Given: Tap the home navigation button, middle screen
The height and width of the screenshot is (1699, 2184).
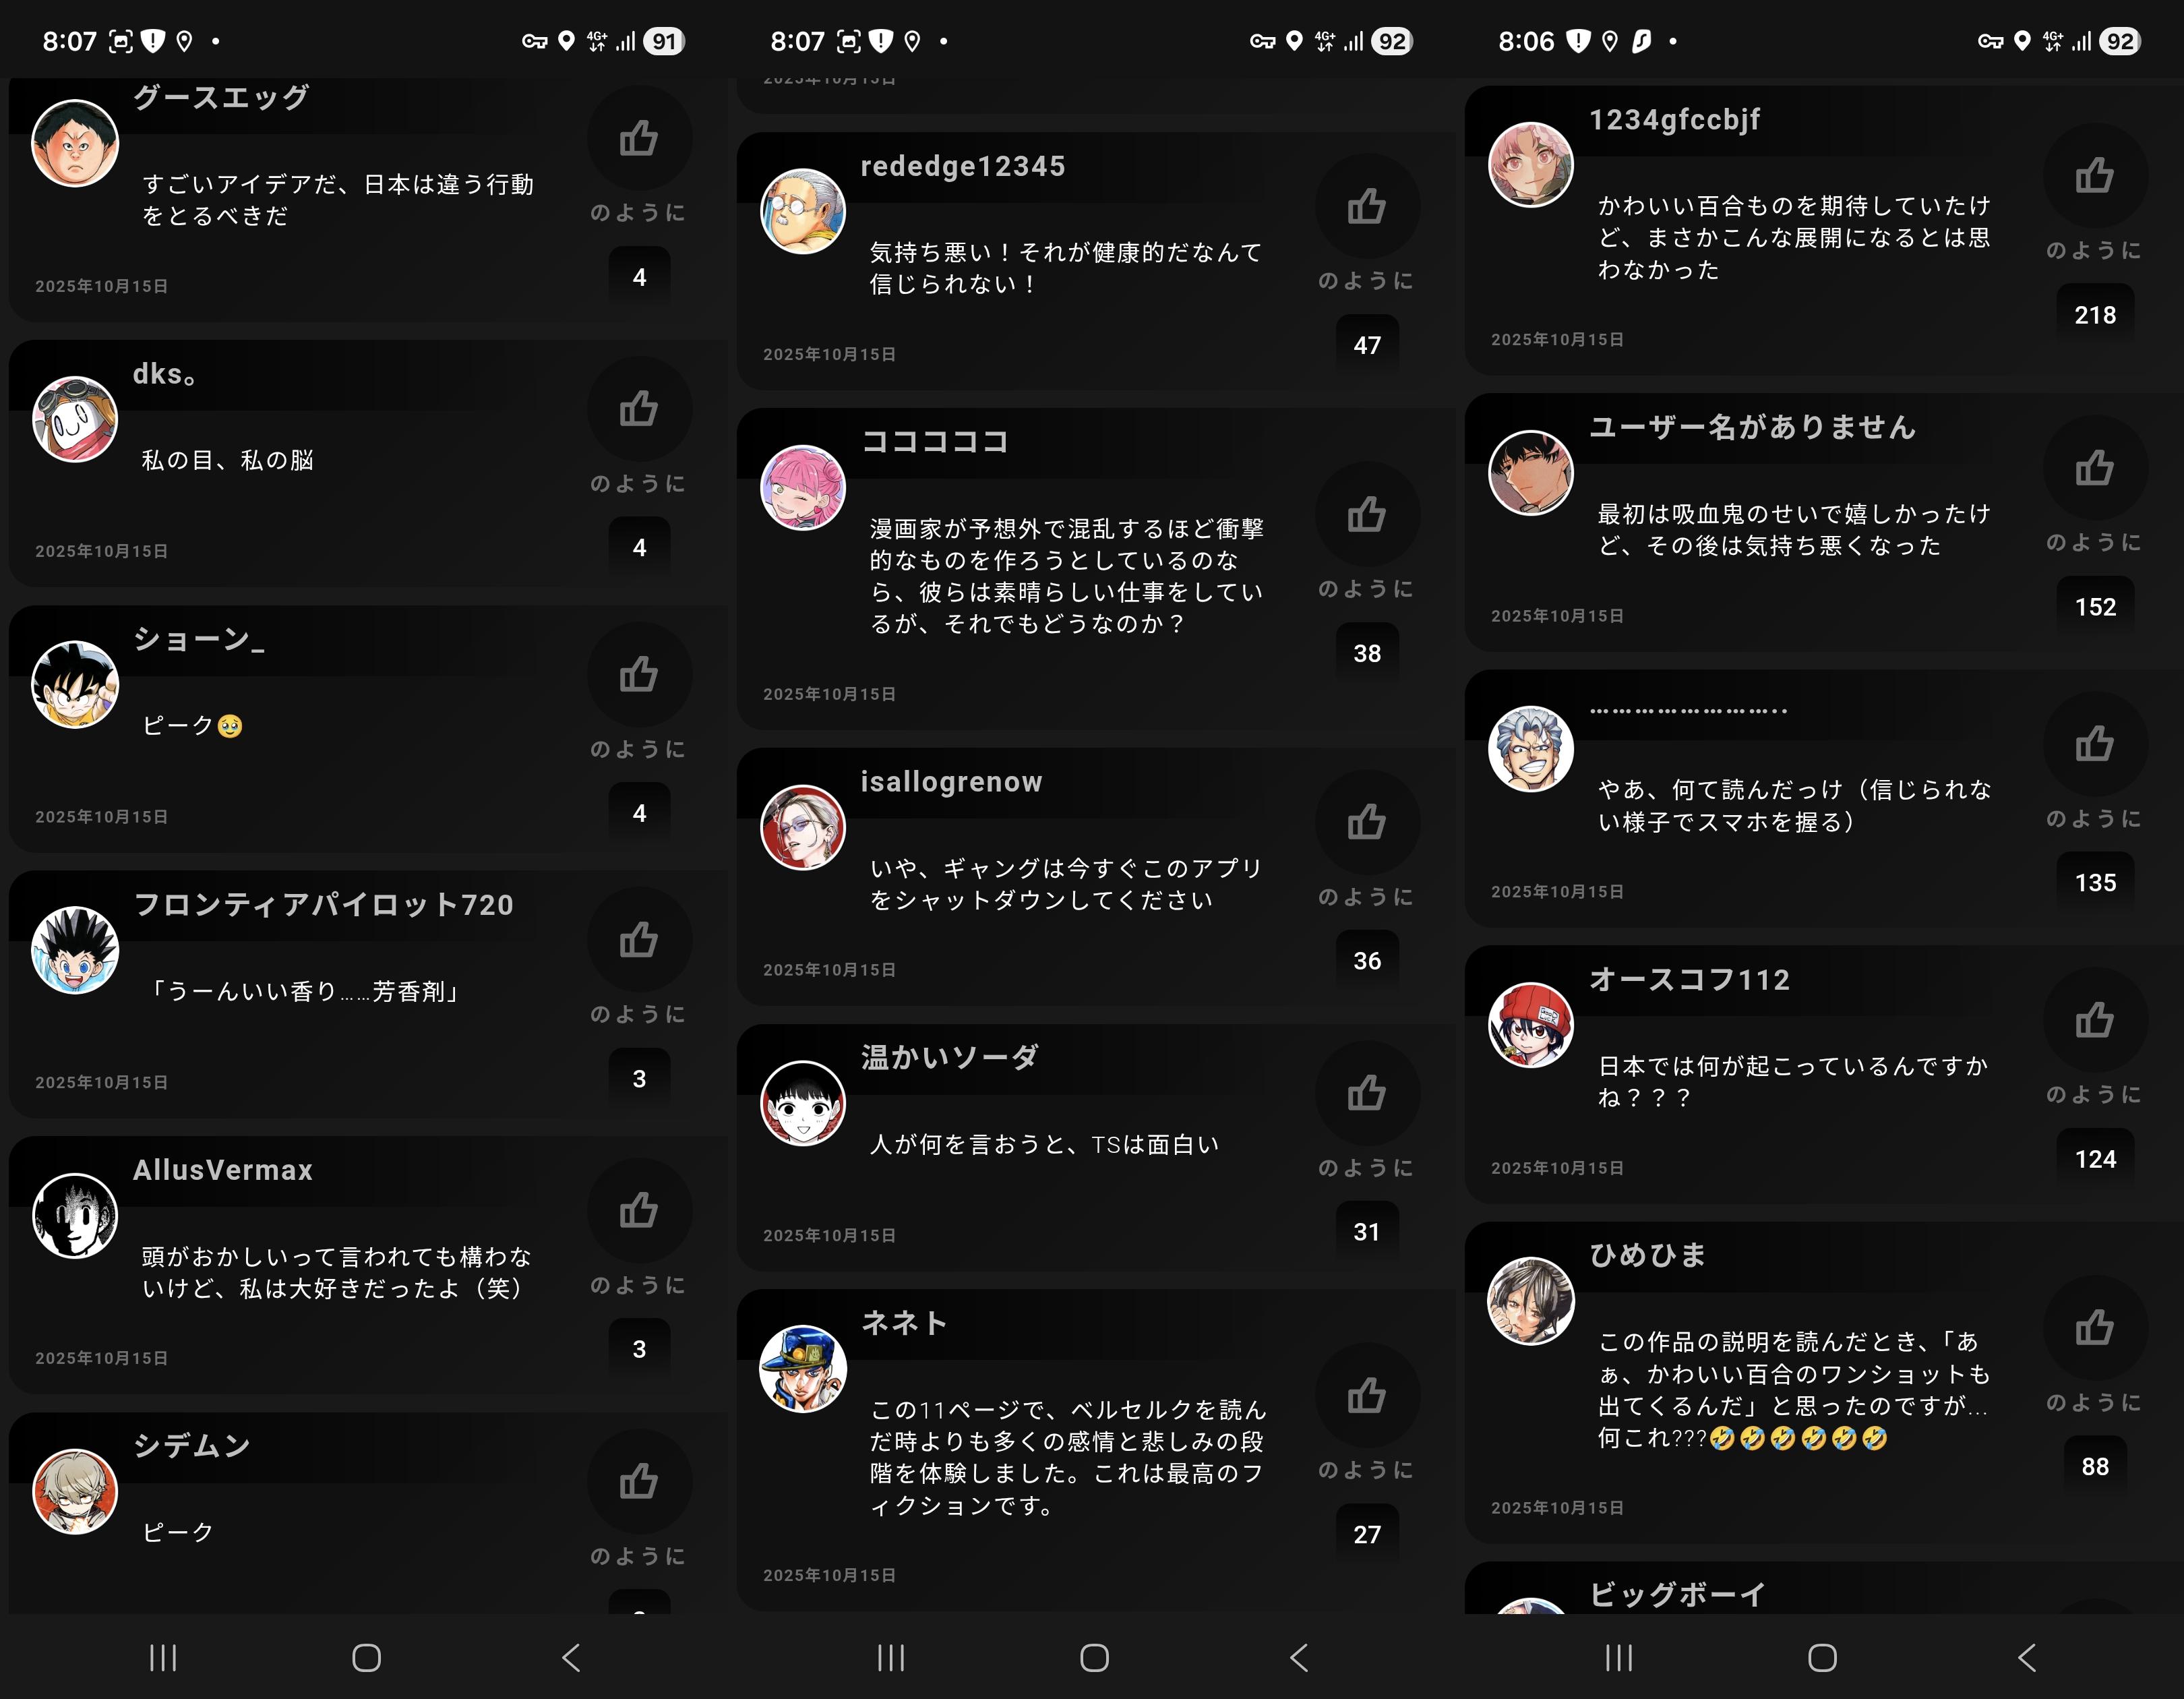Looking at the screenshot, I should point(1095,1657).
